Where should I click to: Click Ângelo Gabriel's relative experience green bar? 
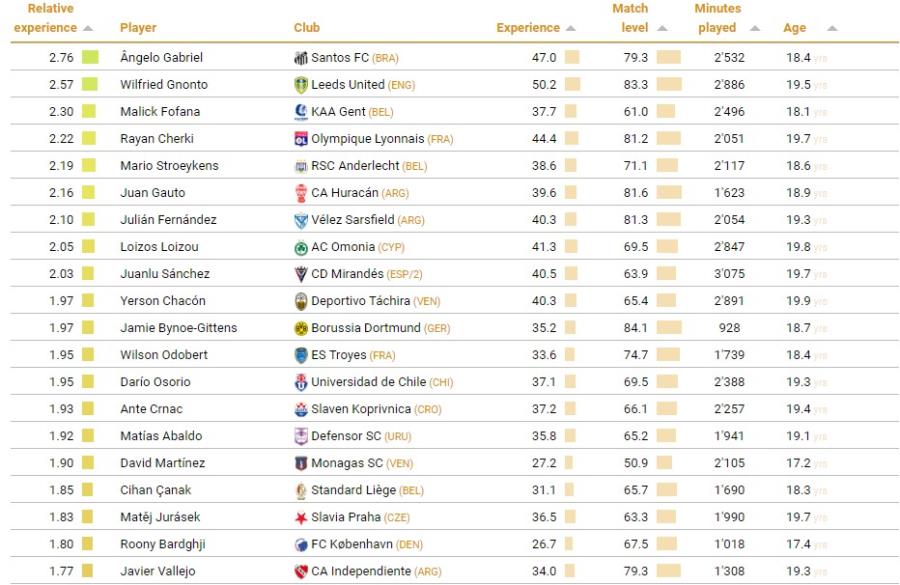[90, 58]
